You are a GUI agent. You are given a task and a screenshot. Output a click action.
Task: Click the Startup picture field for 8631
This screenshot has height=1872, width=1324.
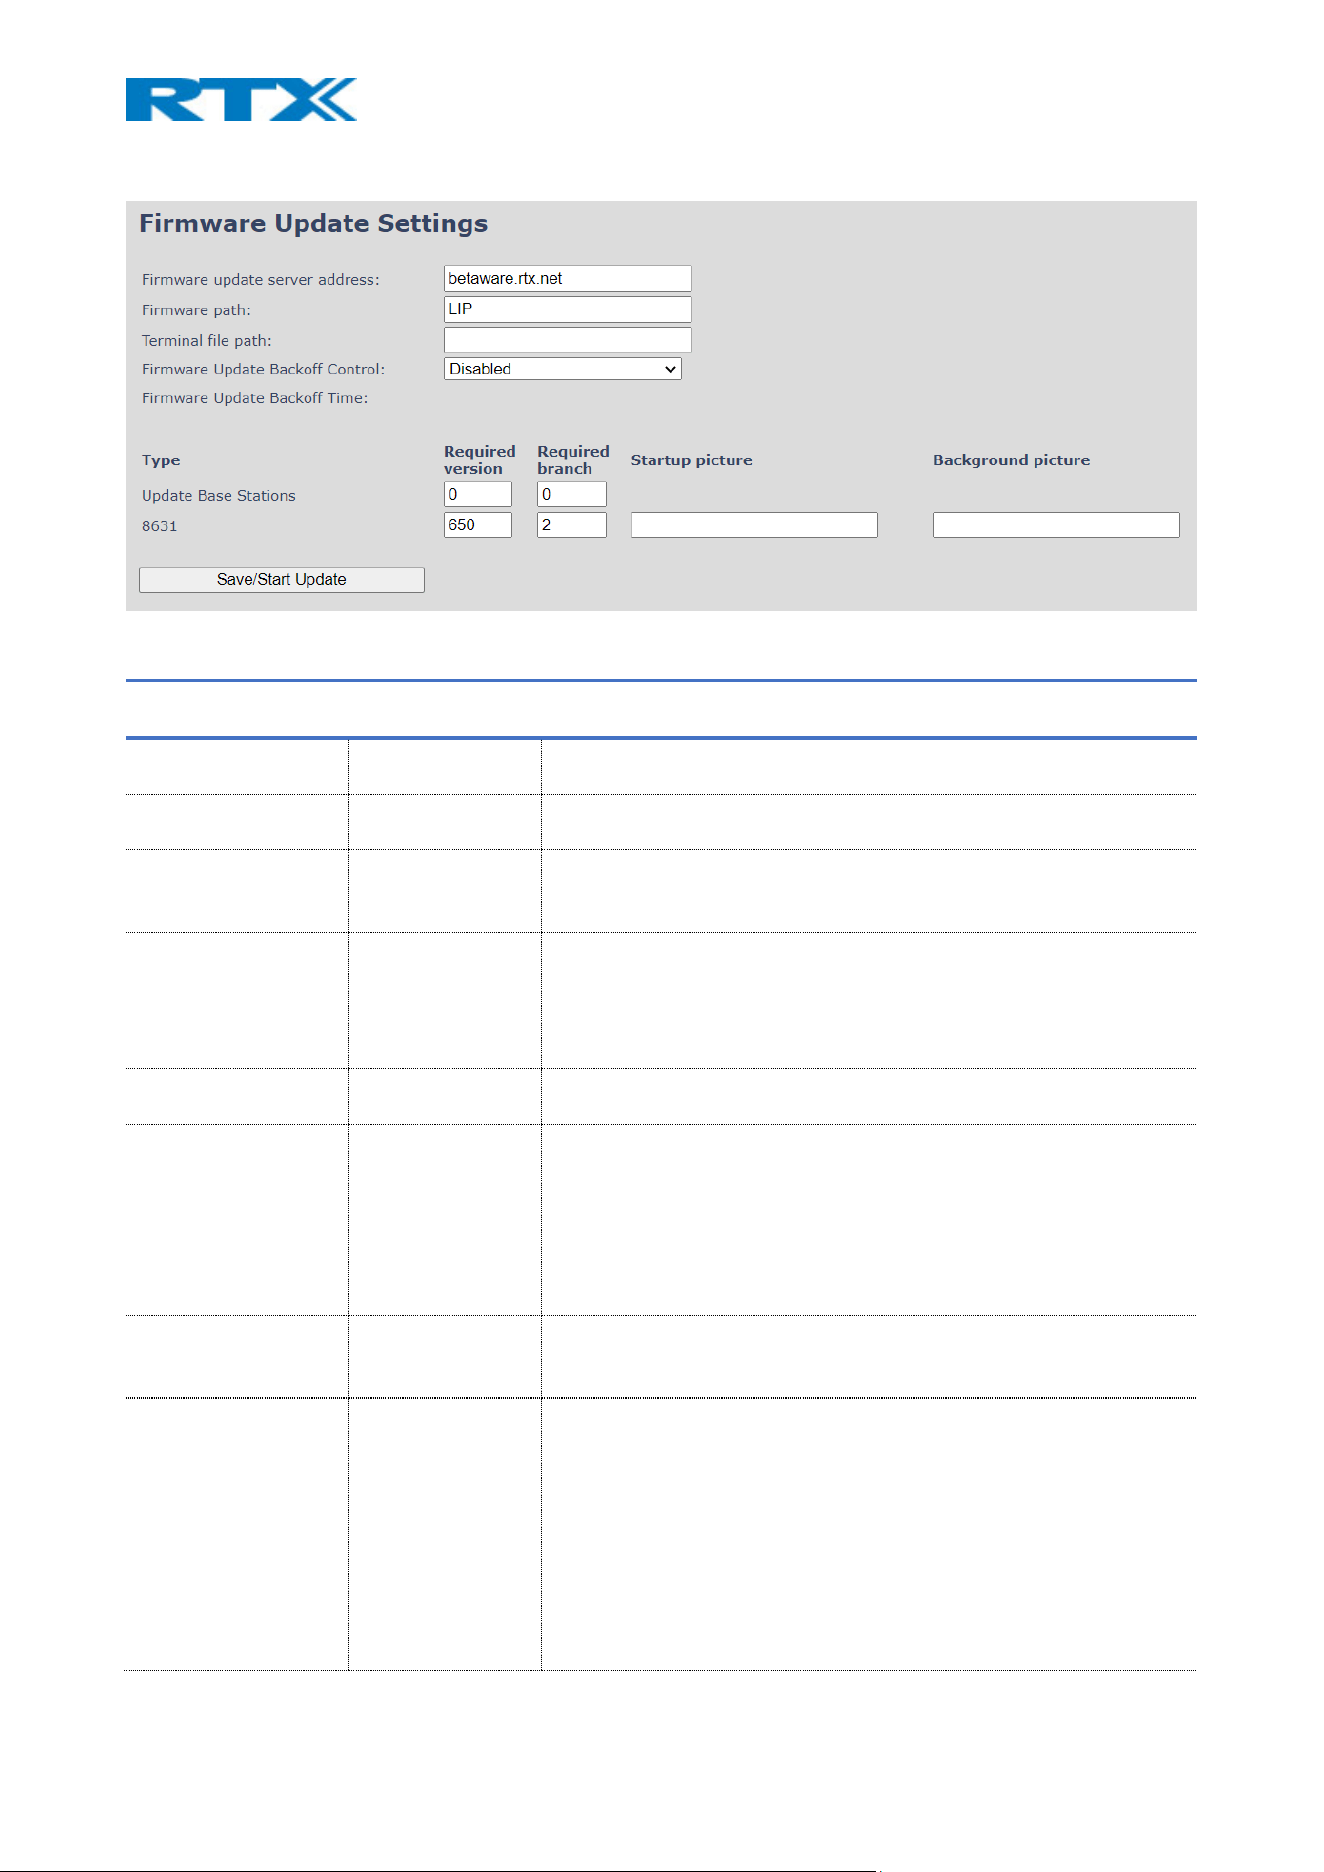[x=754, y=525]
